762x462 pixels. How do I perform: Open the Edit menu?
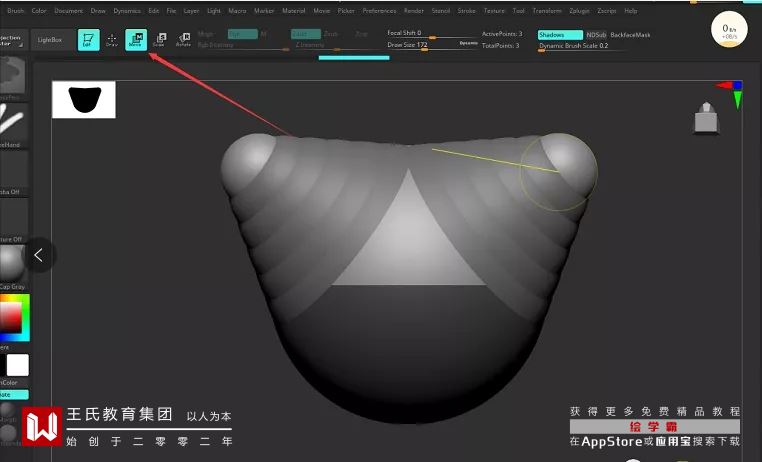(154, 11)
